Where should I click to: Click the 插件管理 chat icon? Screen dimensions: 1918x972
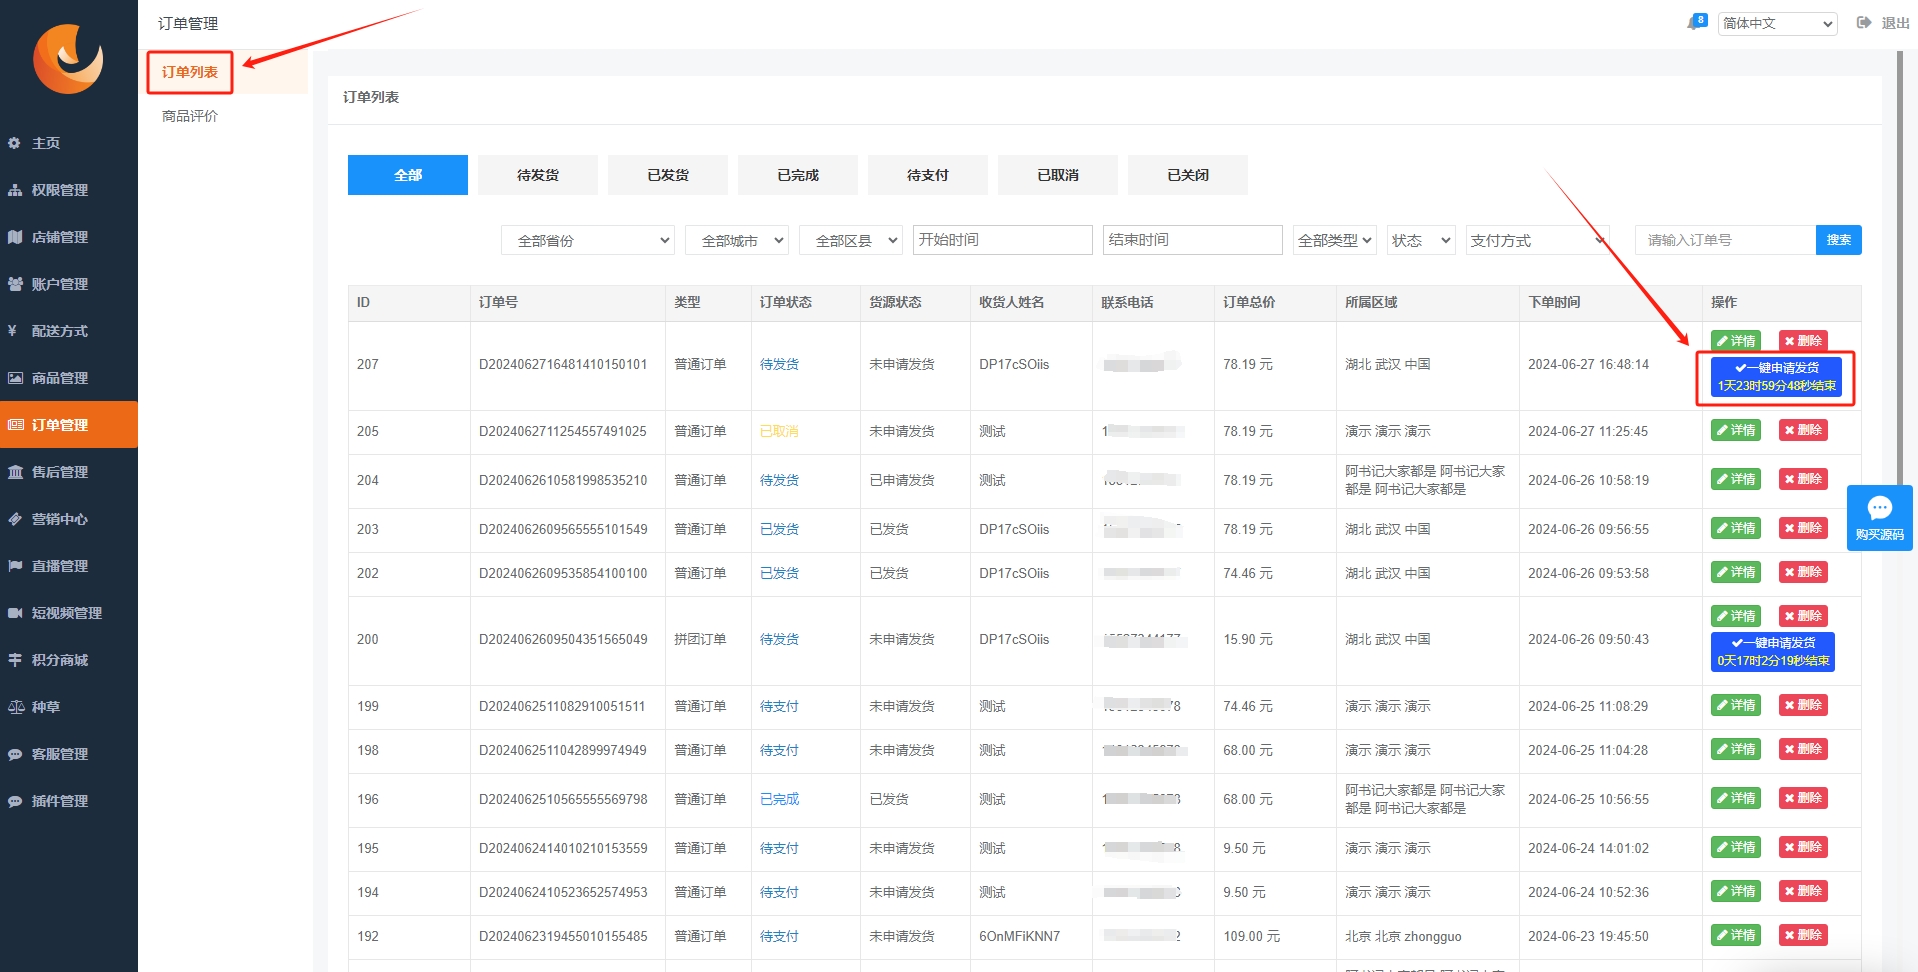point(15,801)
